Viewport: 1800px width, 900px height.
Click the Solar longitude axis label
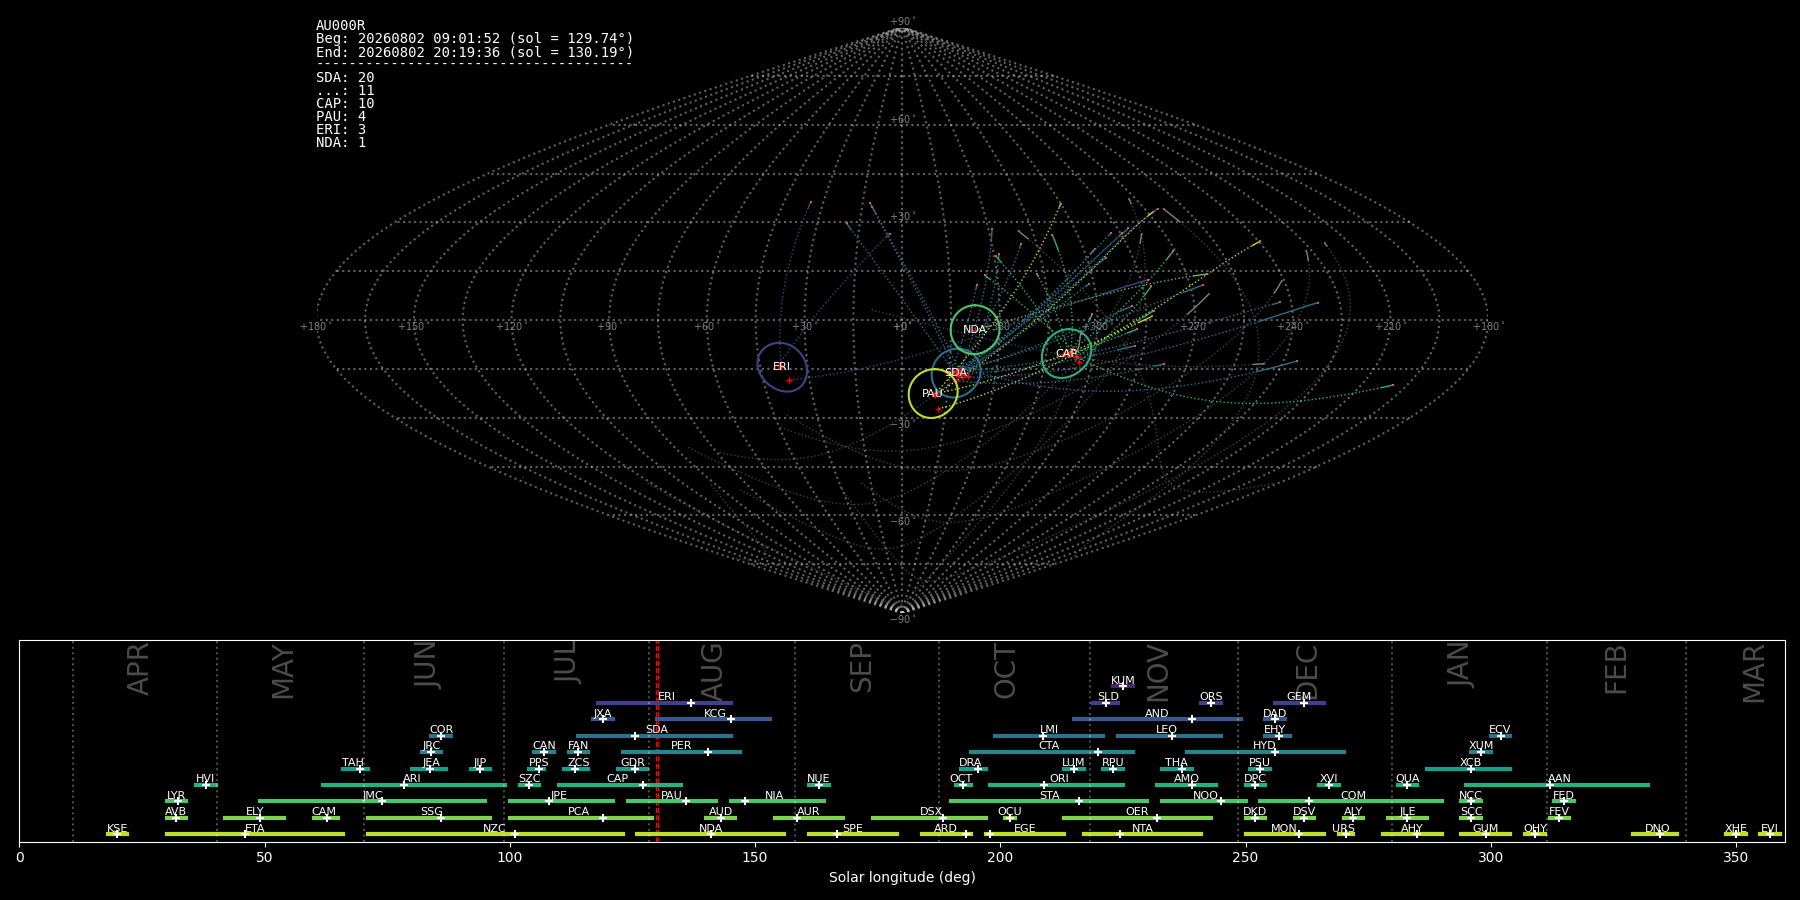[x=902, y=877]
